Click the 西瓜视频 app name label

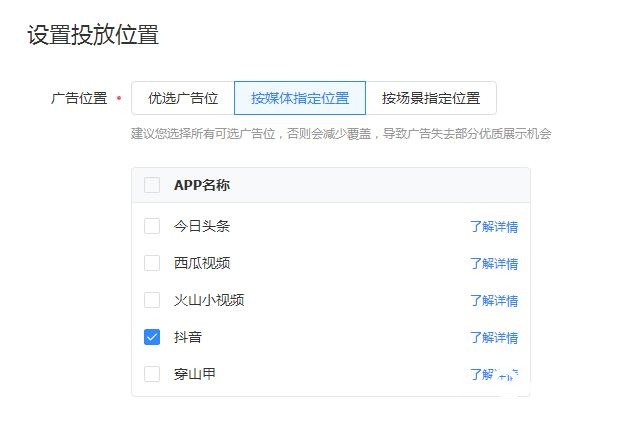(x=202, y=263)
